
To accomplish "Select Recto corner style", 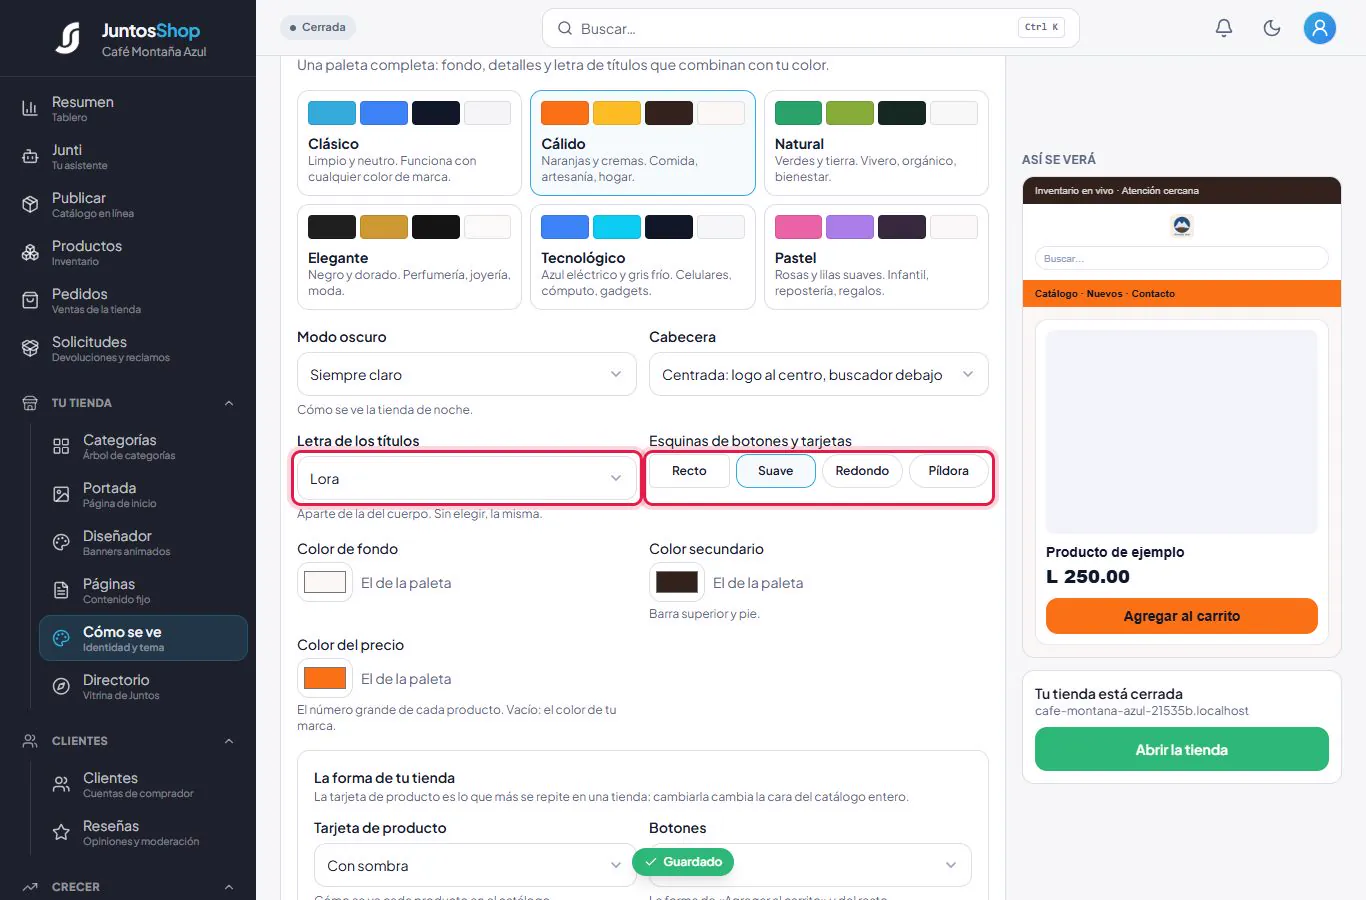I will click(689, 471).
